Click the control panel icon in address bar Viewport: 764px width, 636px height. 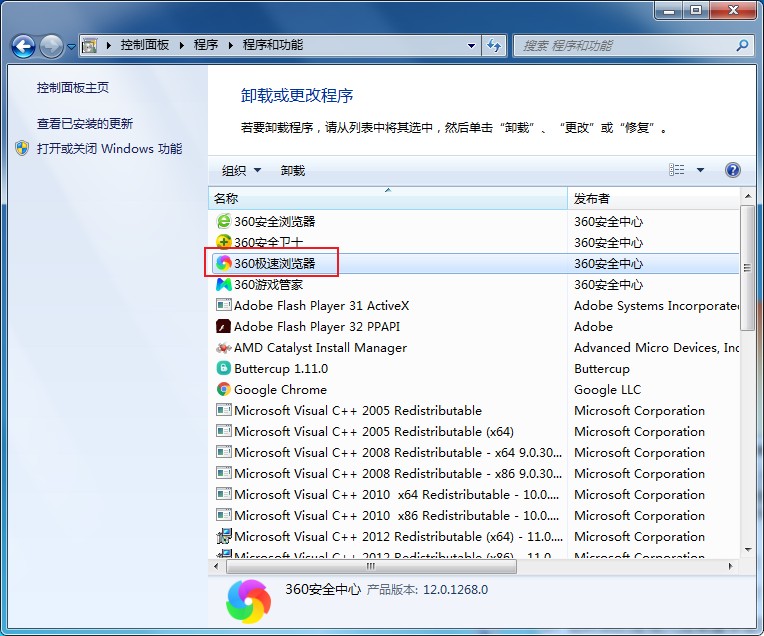[x=89, y=46]
